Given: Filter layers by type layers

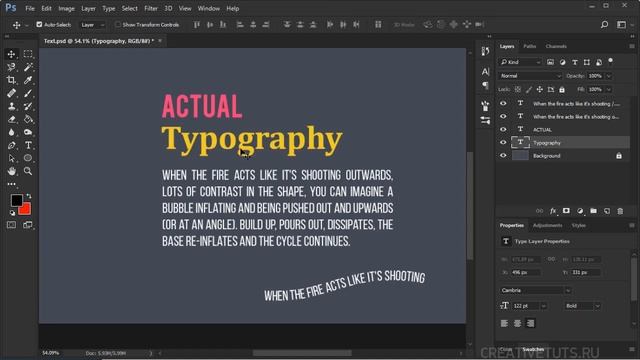Looking at the screenshot, I should 575,62.
